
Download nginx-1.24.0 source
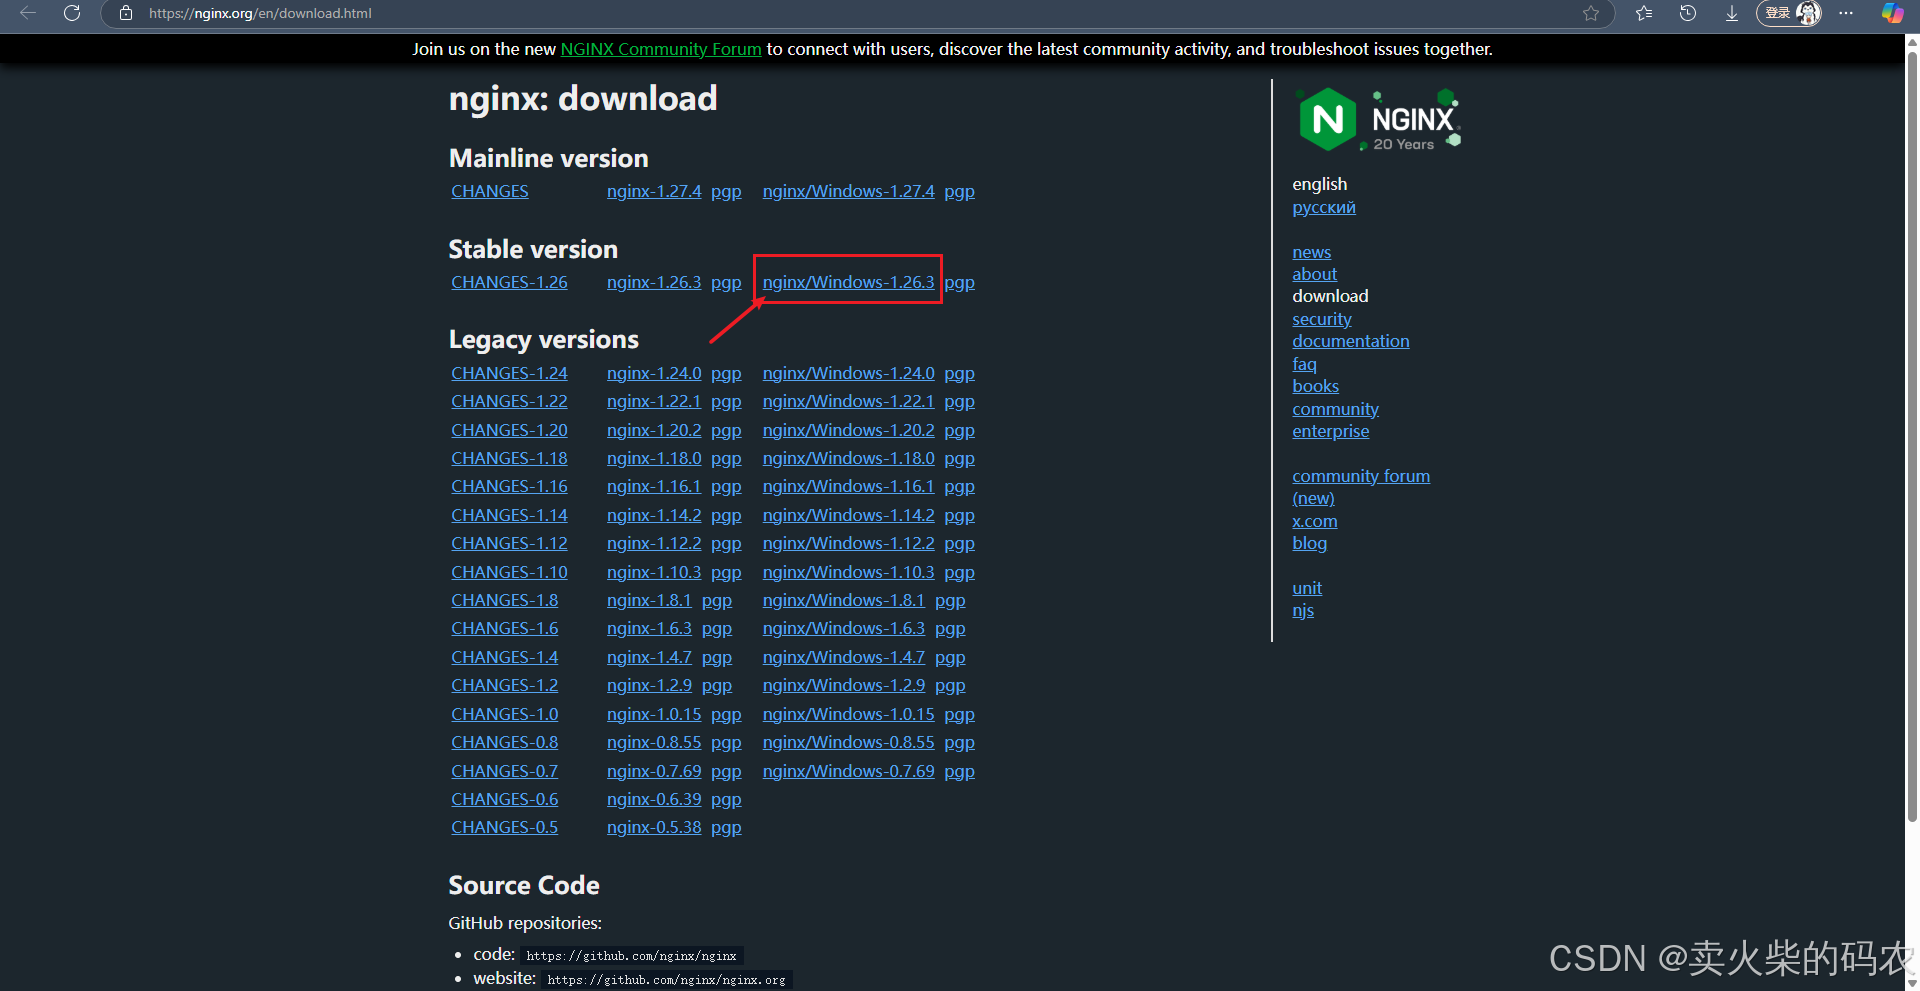[x=654, y=373]
